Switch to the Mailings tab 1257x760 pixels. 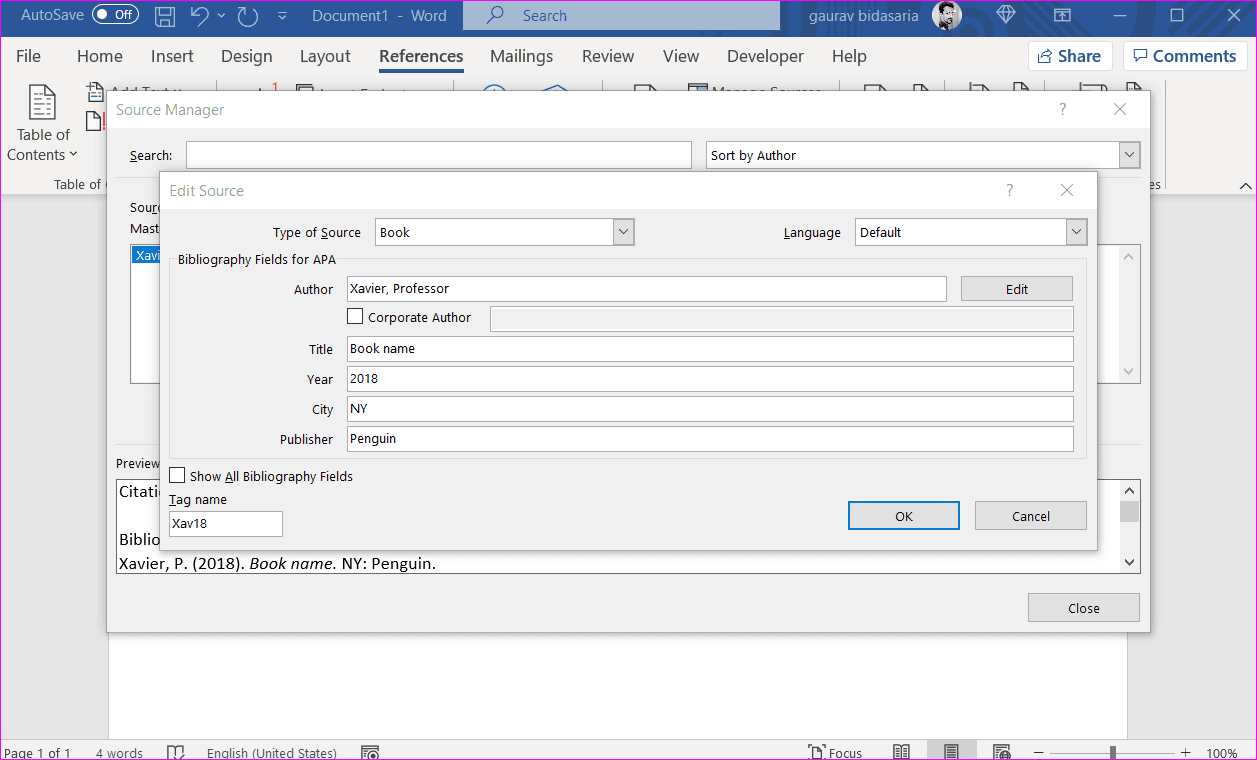coord(521,56)
